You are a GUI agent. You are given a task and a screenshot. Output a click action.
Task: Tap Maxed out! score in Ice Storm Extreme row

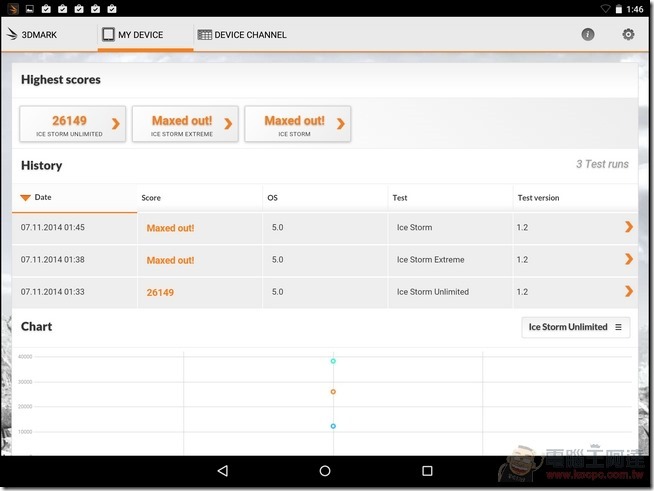coord(170,260)
